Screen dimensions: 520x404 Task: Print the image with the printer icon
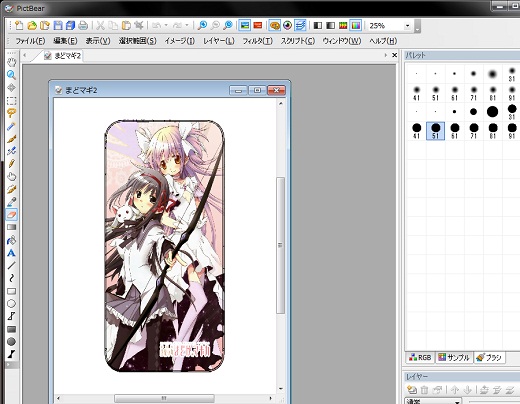coord(83,25)
